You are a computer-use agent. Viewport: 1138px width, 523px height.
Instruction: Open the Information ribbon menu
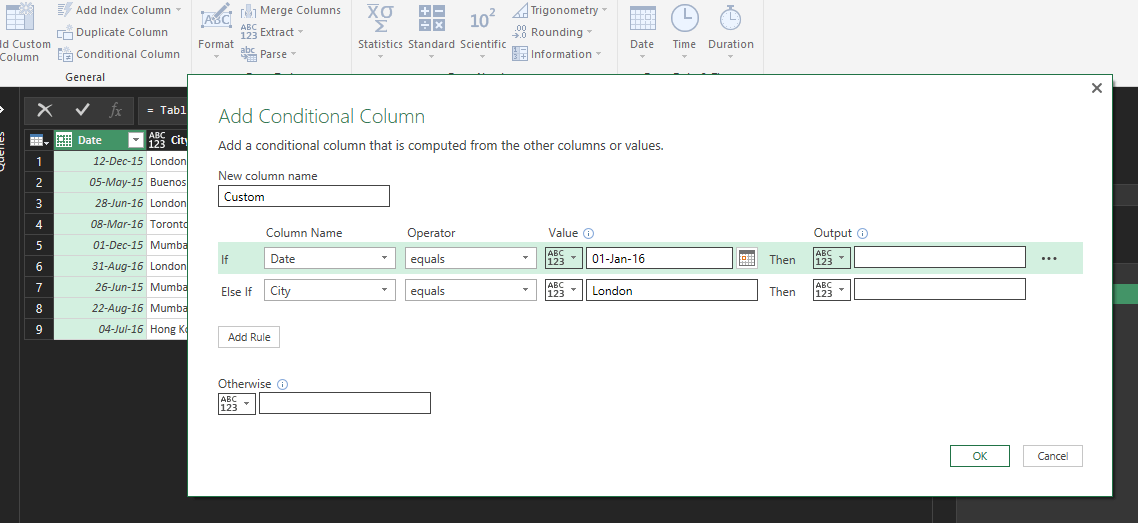557,54
